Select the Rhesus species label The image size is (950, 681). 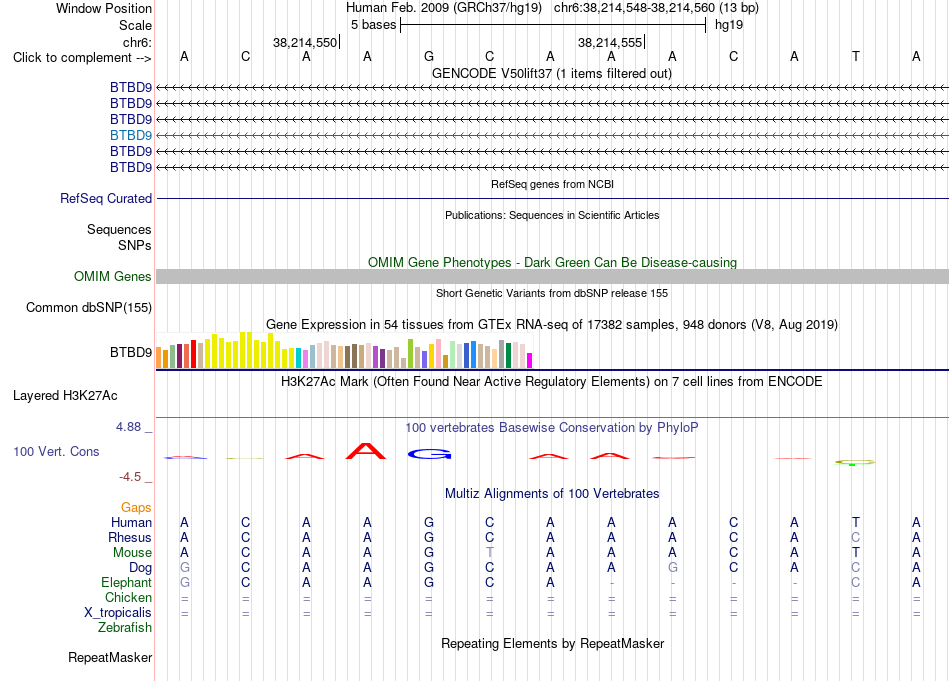tap(130, 537)
